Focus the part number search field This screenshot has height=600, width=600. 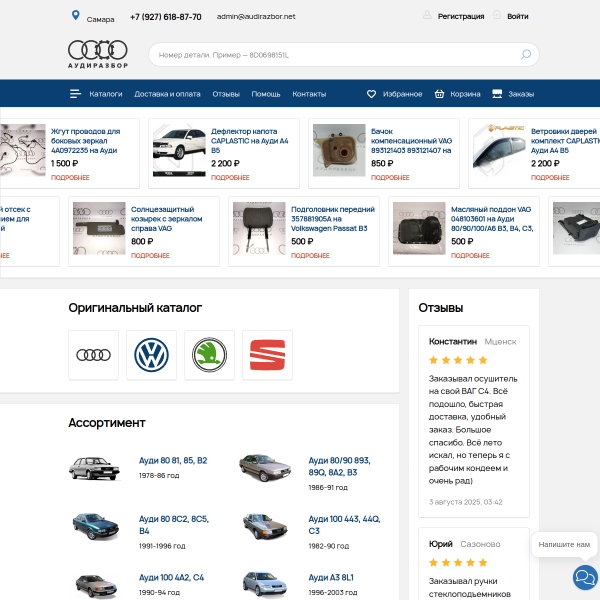coord(344,54)
